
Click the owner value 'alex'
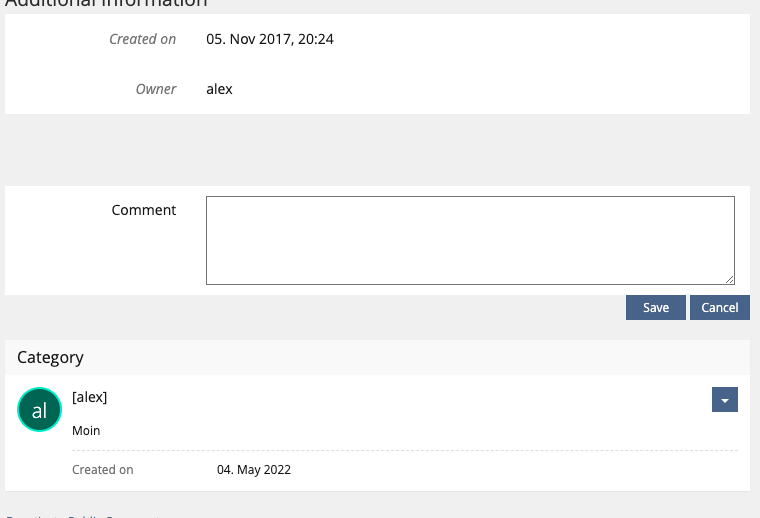pyautogui.click(x=219, y=89)
